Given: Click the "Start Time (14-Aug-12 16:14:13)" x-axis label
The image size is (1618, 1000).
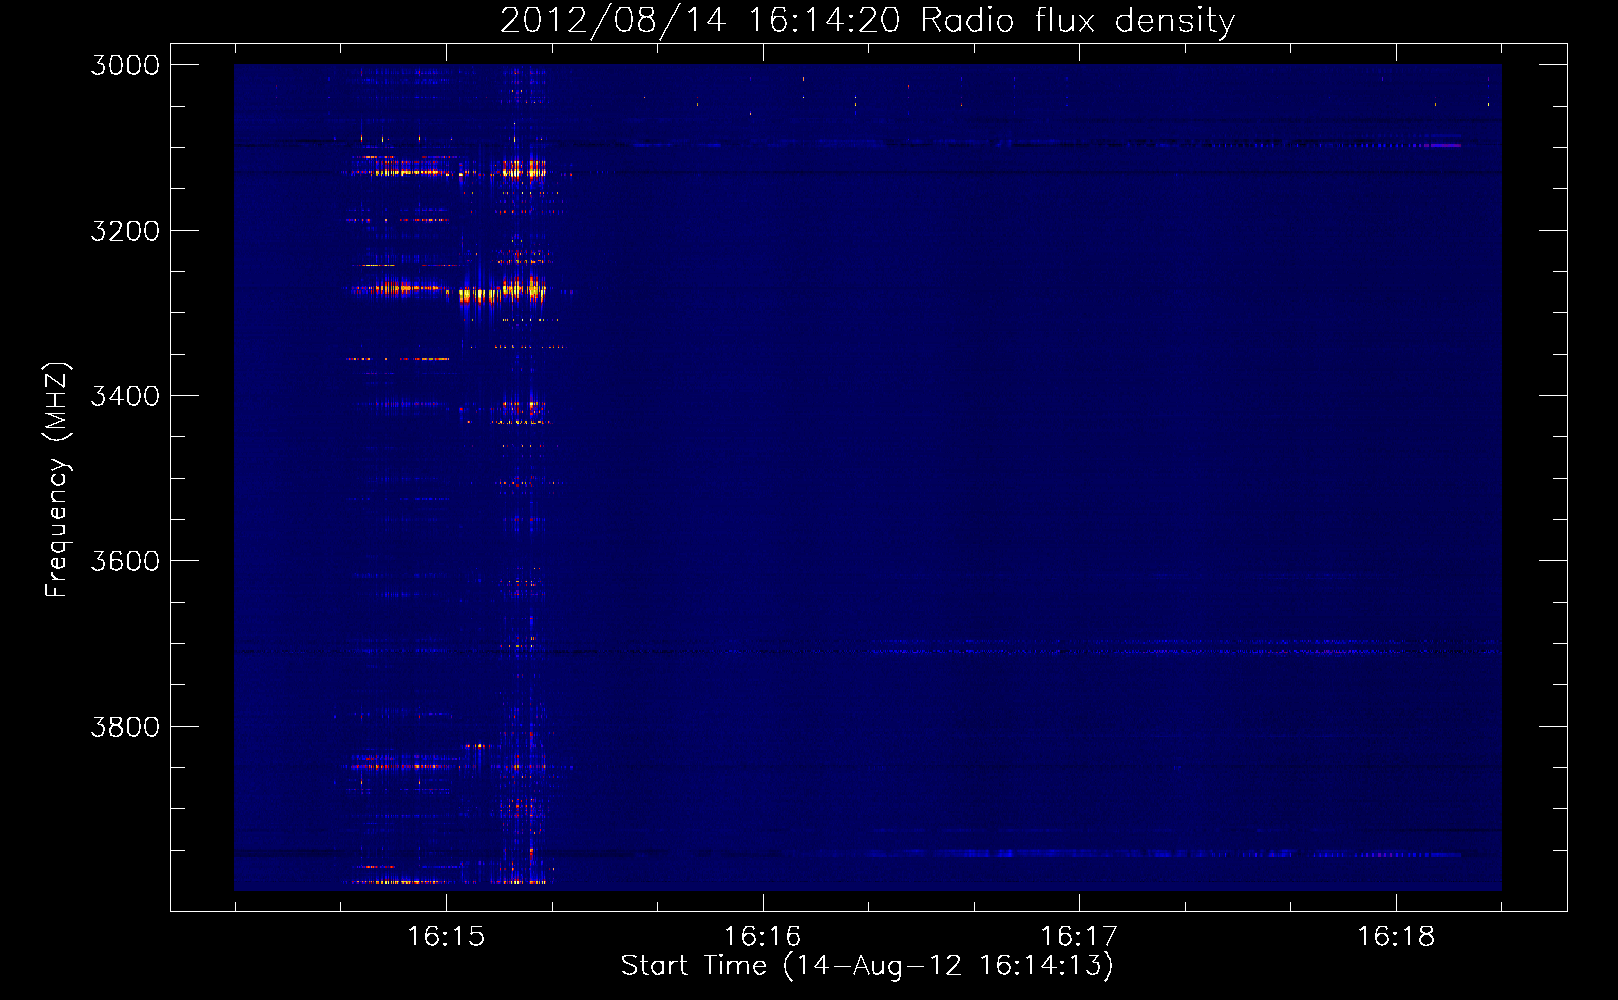Looking at the screenshot, I should (x=867, y=966).
